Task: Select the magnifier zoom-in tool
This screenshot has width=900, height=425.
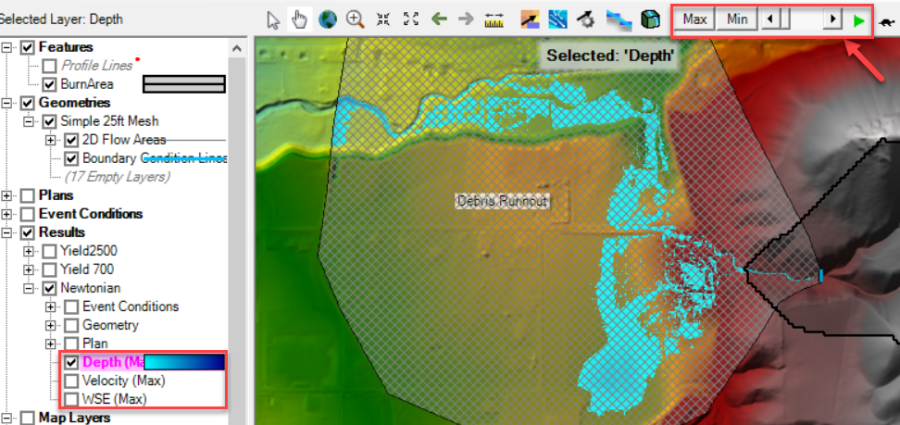Action: (x=355, y=19)
